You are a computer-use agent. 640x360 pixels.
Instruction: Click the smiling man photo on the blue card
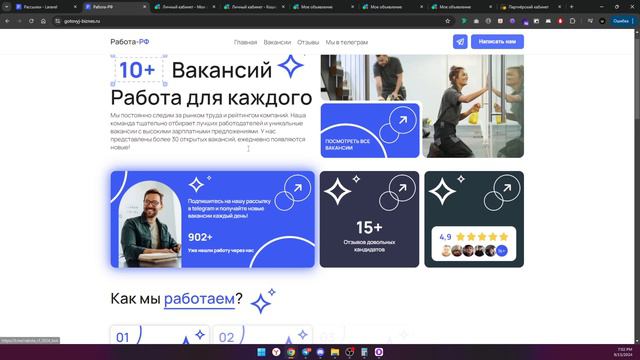coord(150,224)
